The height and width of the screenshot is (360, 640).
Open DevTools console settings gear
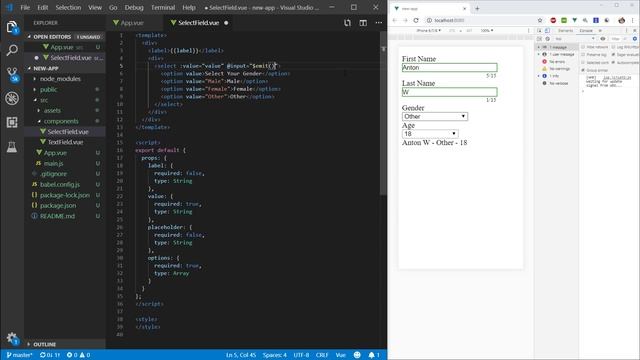point(635,39)
